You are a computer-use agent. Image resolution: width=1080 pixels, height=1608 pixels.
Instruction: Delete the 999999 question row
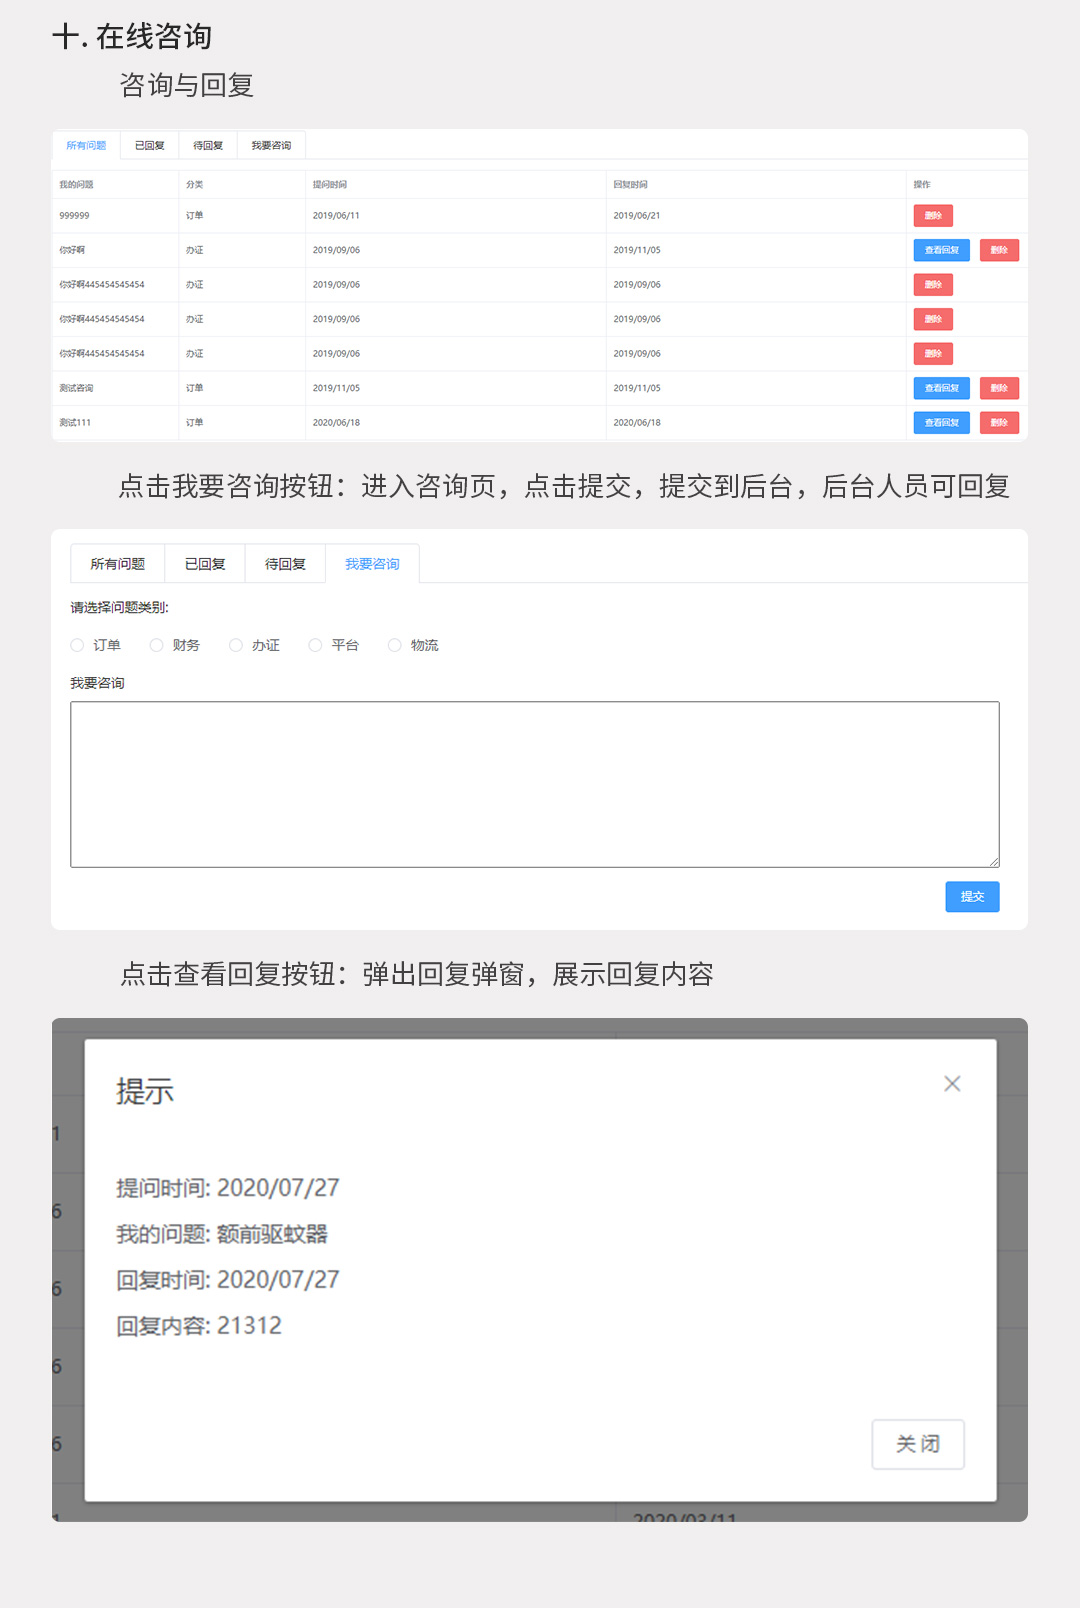933,216
